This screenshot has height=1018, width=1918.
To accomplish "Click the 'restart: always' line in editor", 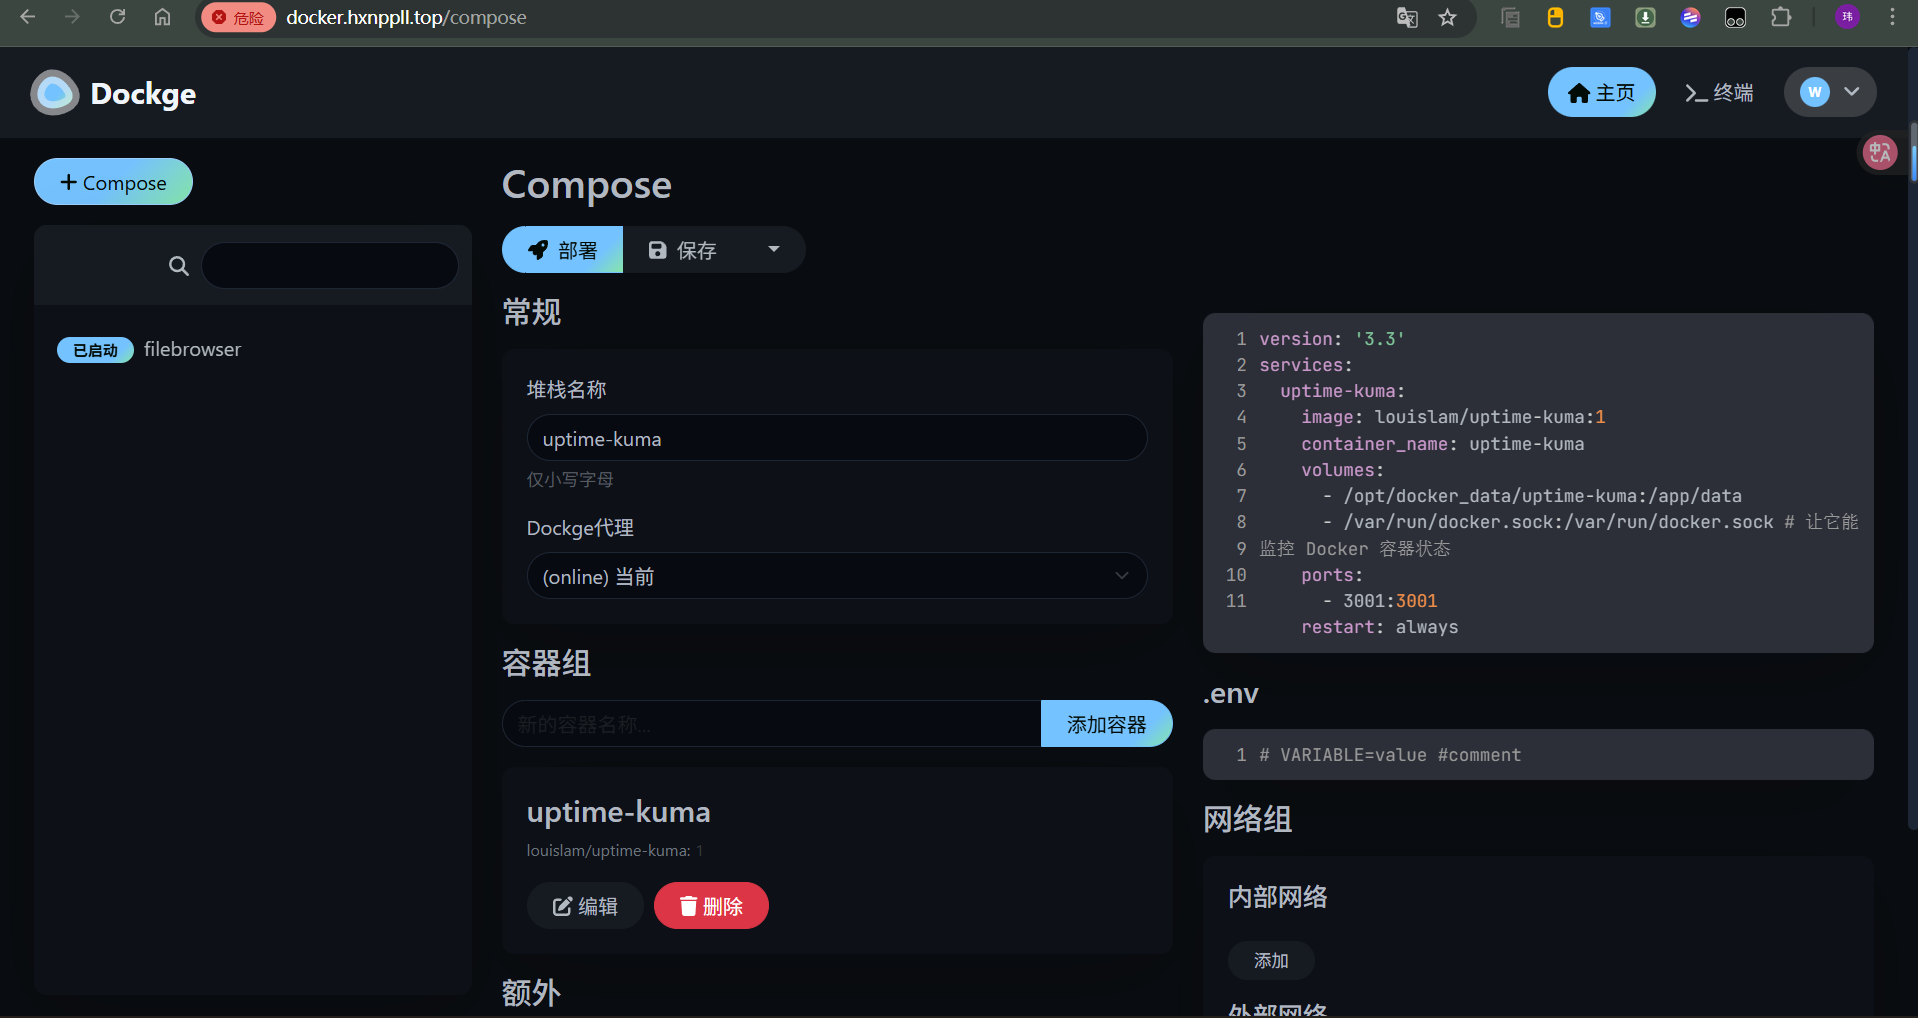I will [1379, 627].
